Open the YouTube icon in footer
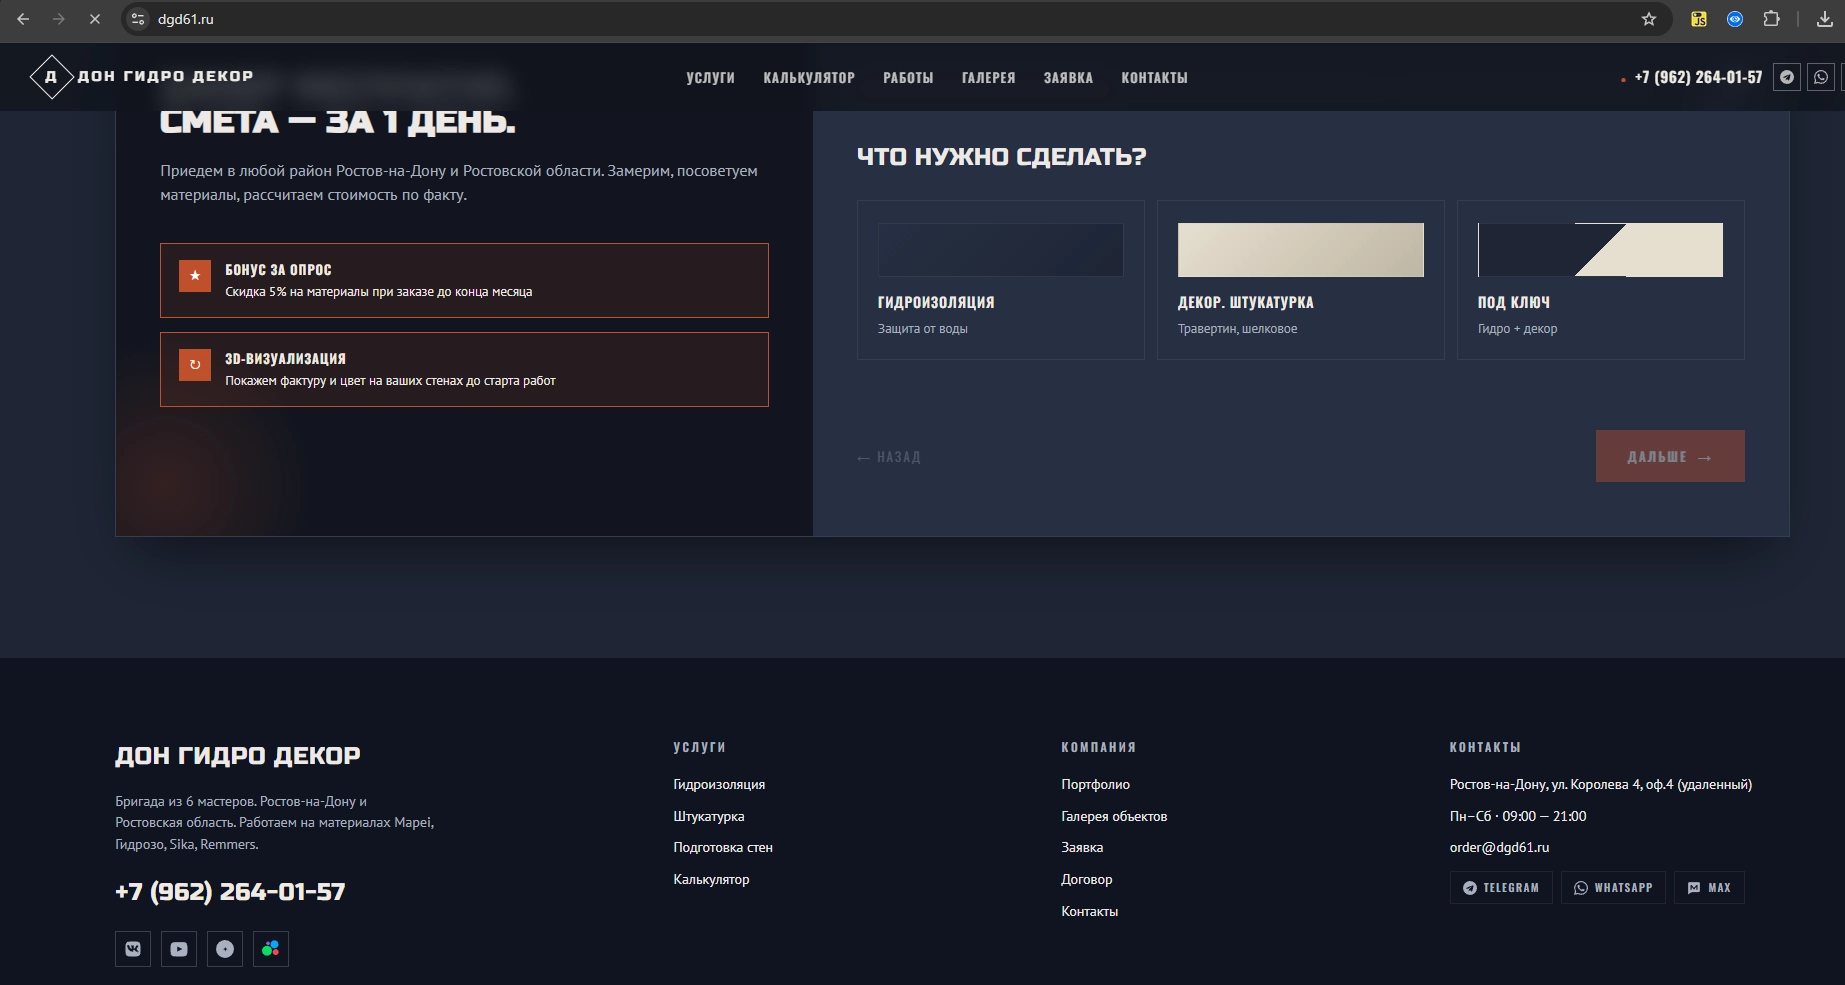 click(x=179, y=949)
